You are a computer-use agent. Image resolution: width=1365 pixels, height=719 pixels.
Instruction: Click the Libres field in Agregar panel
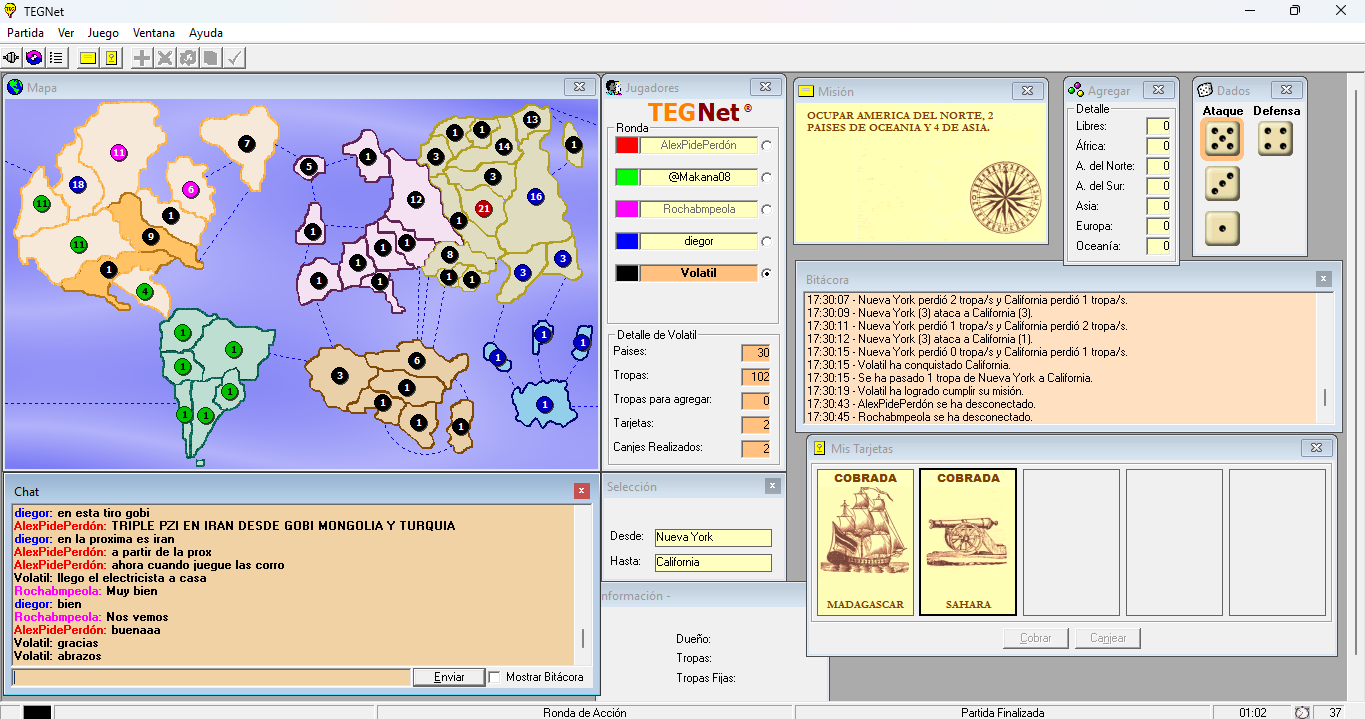(1159, 126)
